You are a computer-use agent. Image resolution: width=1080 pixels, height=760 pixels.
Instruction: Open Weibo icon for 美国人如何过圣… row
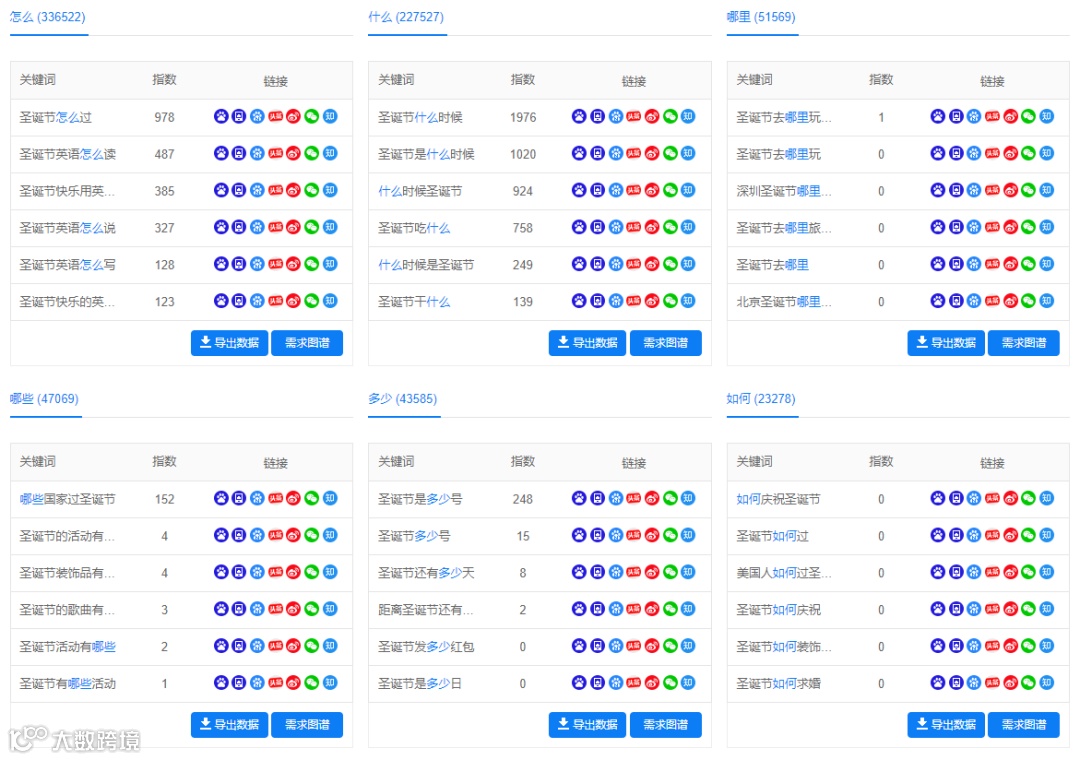click(1010, 572)
